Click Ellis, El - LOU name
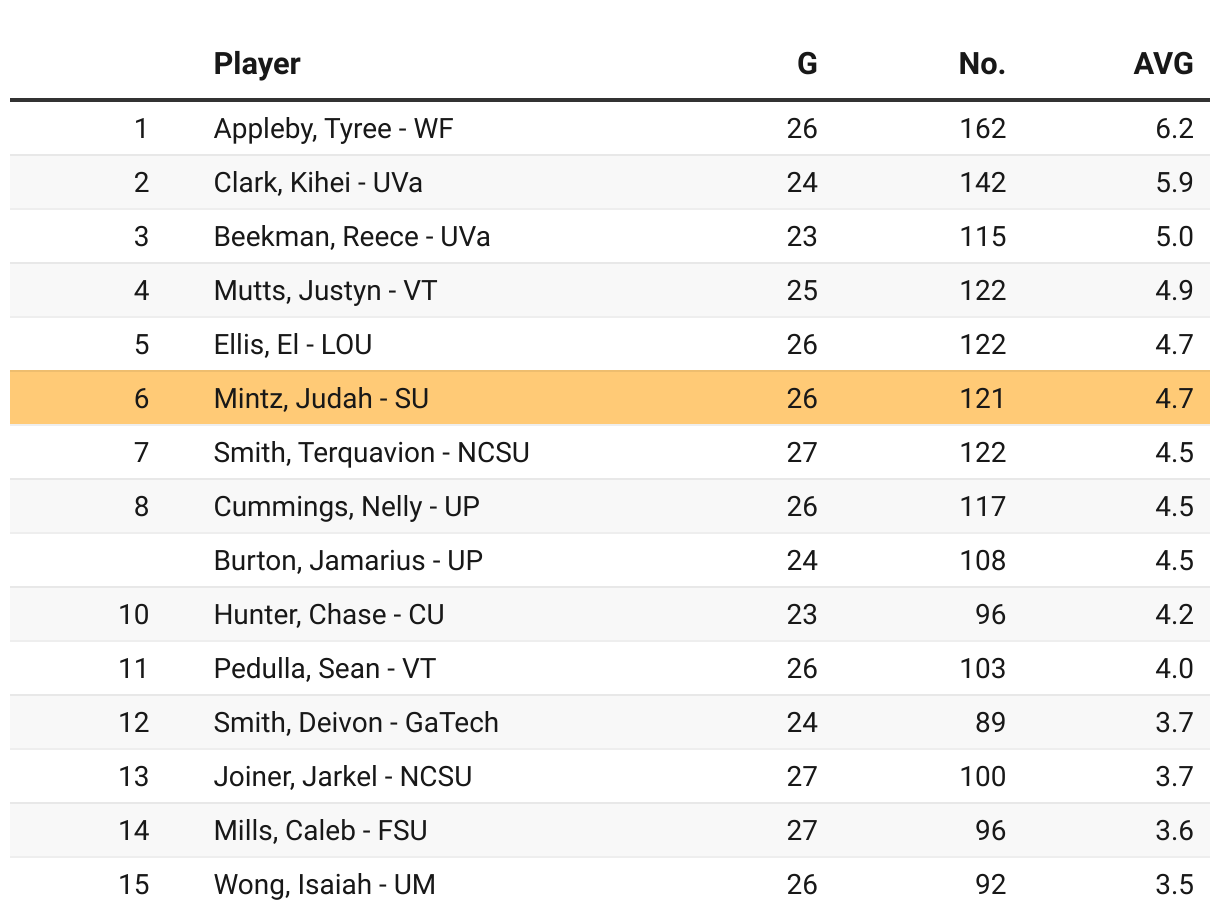Image resolution: width=1220 pixels, height=920 pixels. [293, 345]
